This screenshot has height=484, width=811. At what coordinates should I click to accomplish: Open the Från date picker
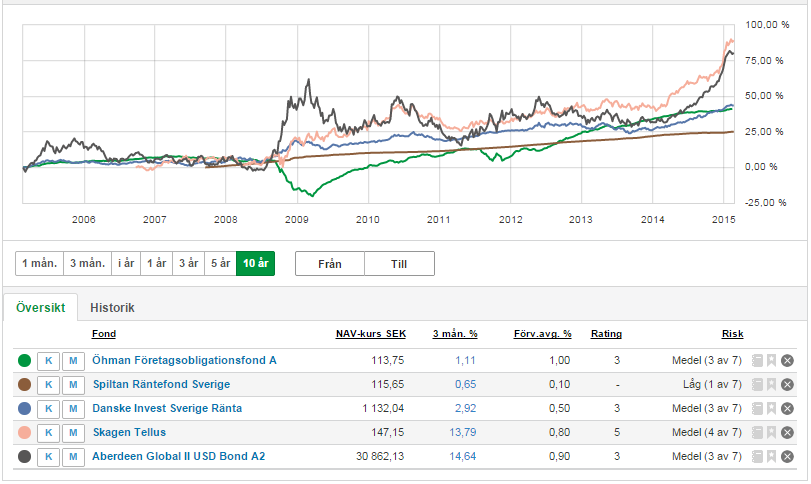click(x=330, y=263)
